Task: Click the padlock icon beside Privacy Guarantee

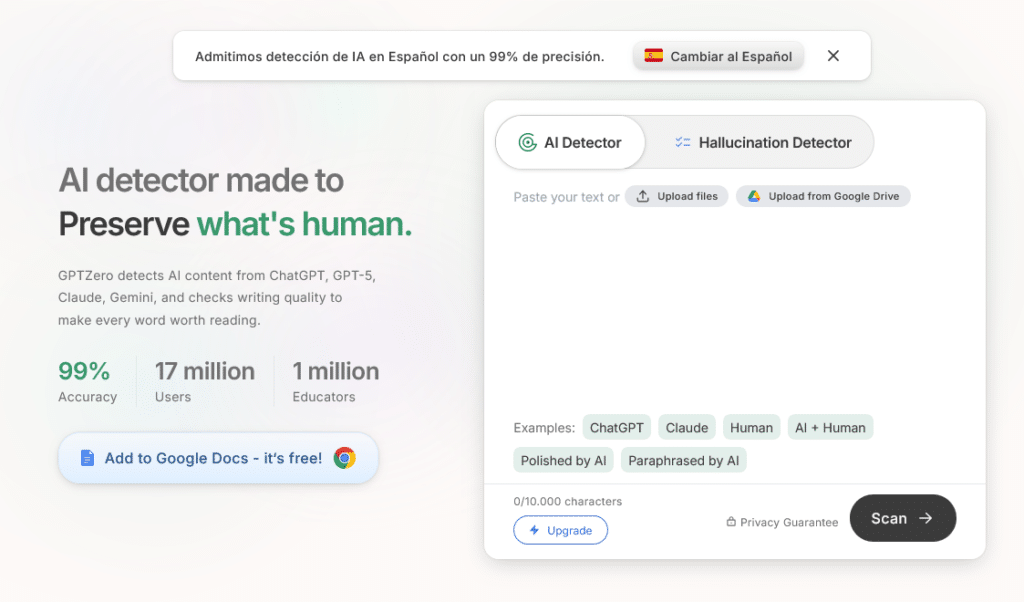Action: [x=731, y=522]
